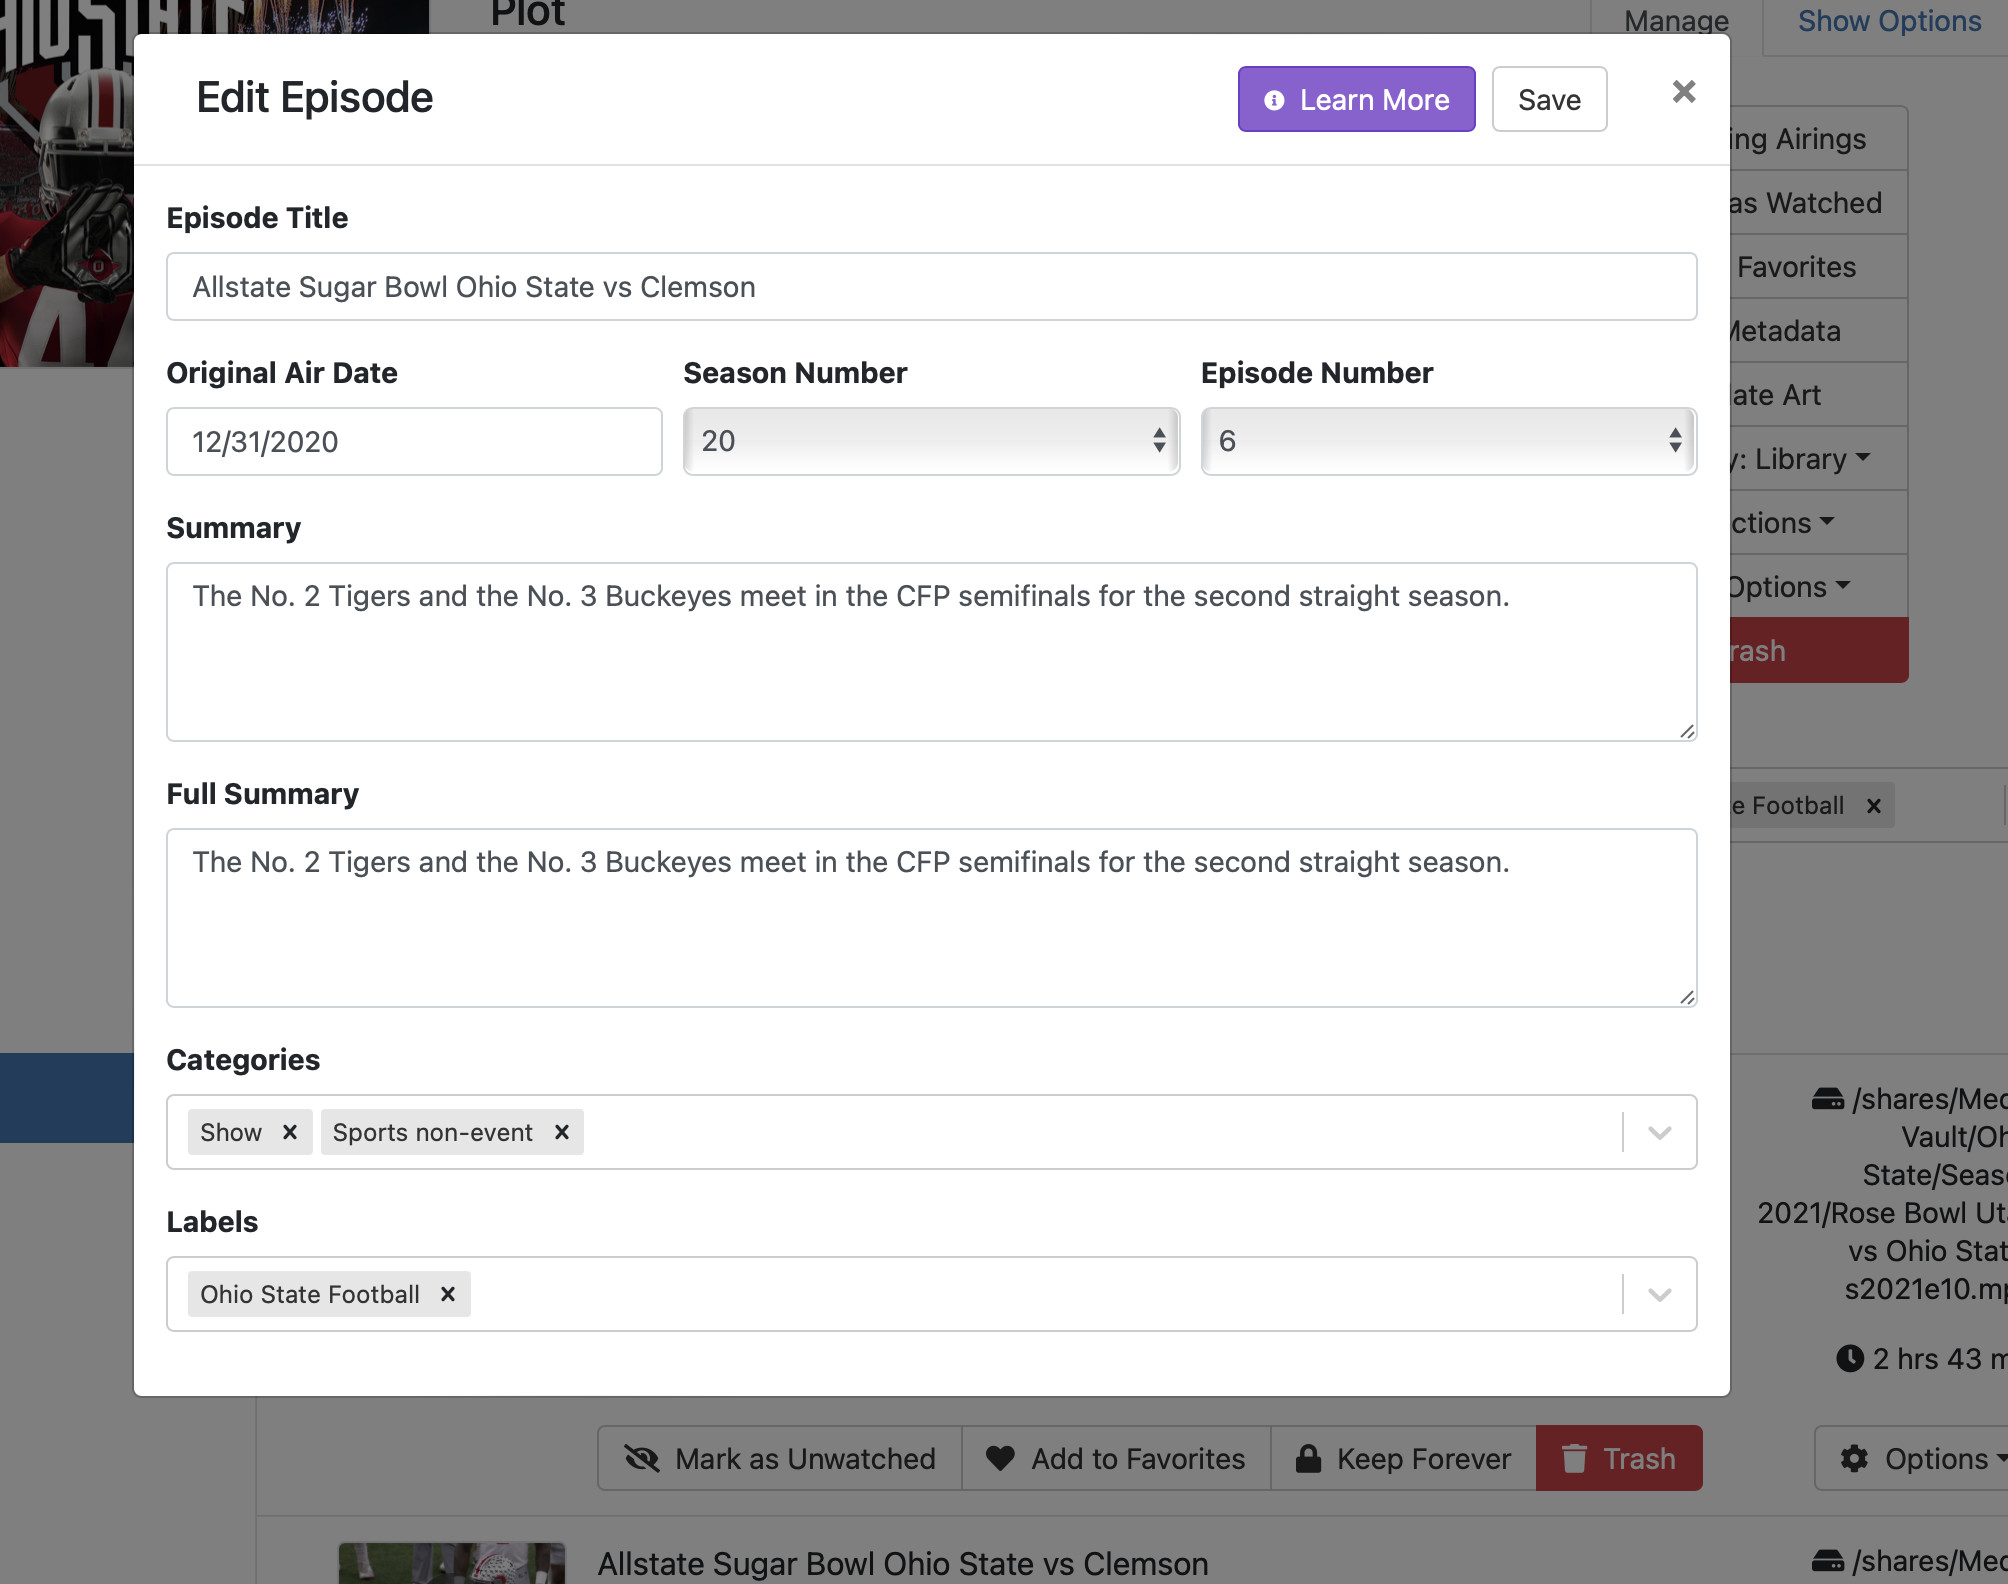Expand the Labels dropdown chevron
2008x1584 pixels.
[x=1660, y=1294]
